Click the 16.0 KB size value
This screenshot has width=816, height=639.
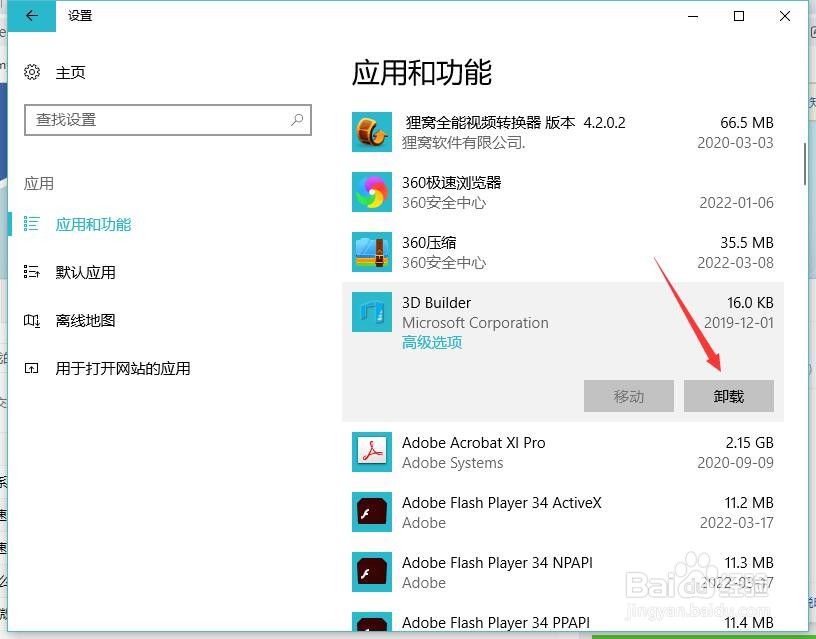(x=750, y=302)
